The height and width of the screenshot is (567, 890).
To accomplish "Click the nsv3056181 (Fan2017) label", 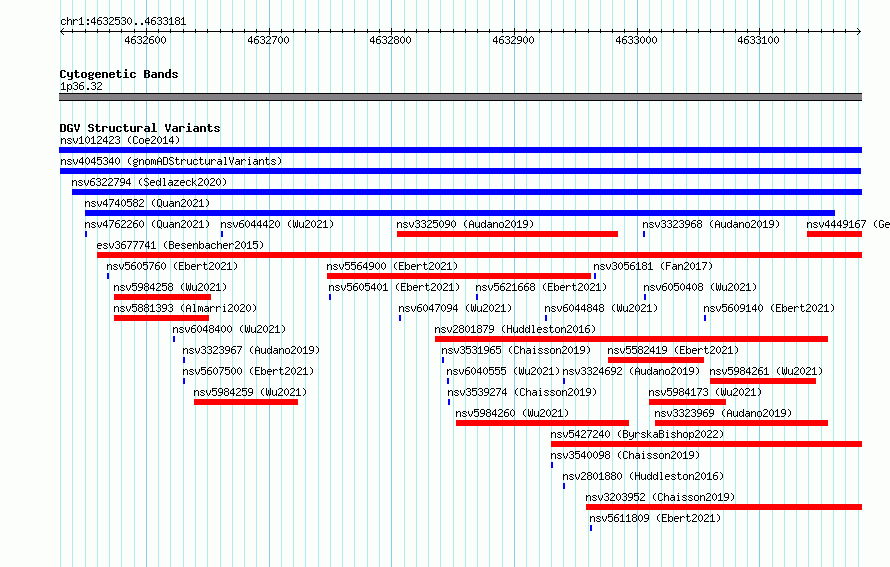I will tap(653, 266).
